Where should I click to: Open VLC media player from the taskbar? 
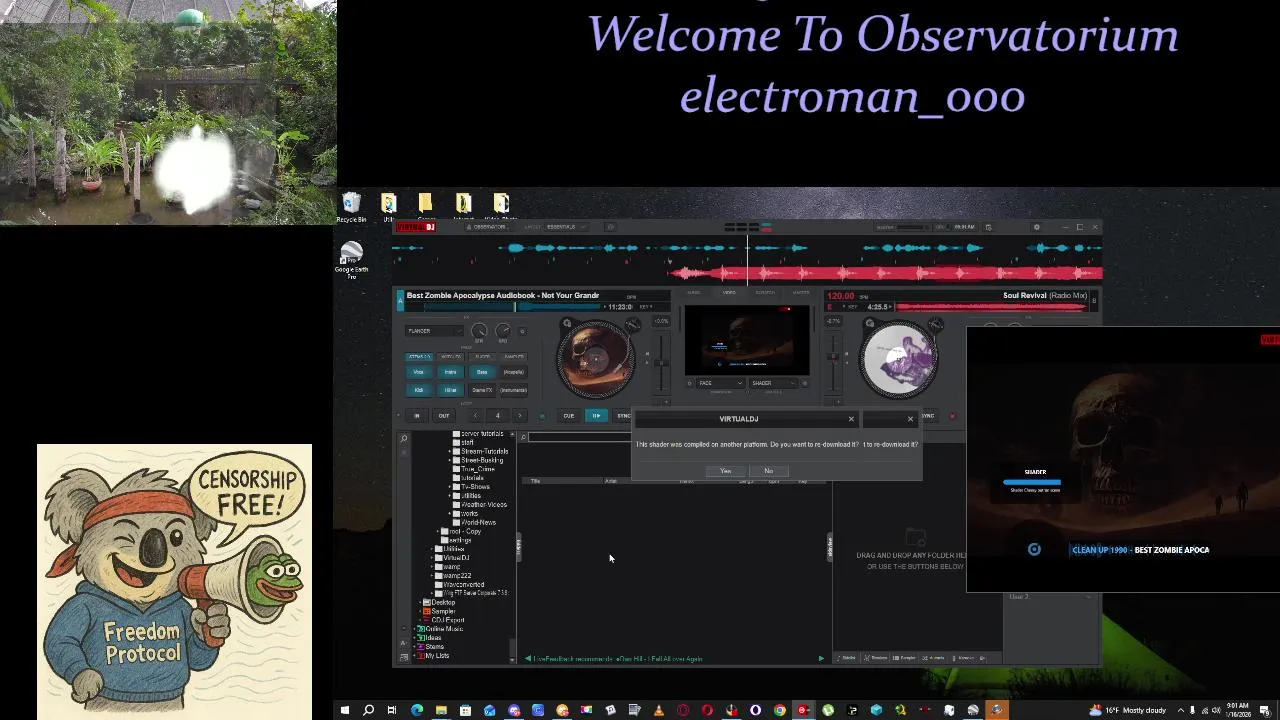658,711
